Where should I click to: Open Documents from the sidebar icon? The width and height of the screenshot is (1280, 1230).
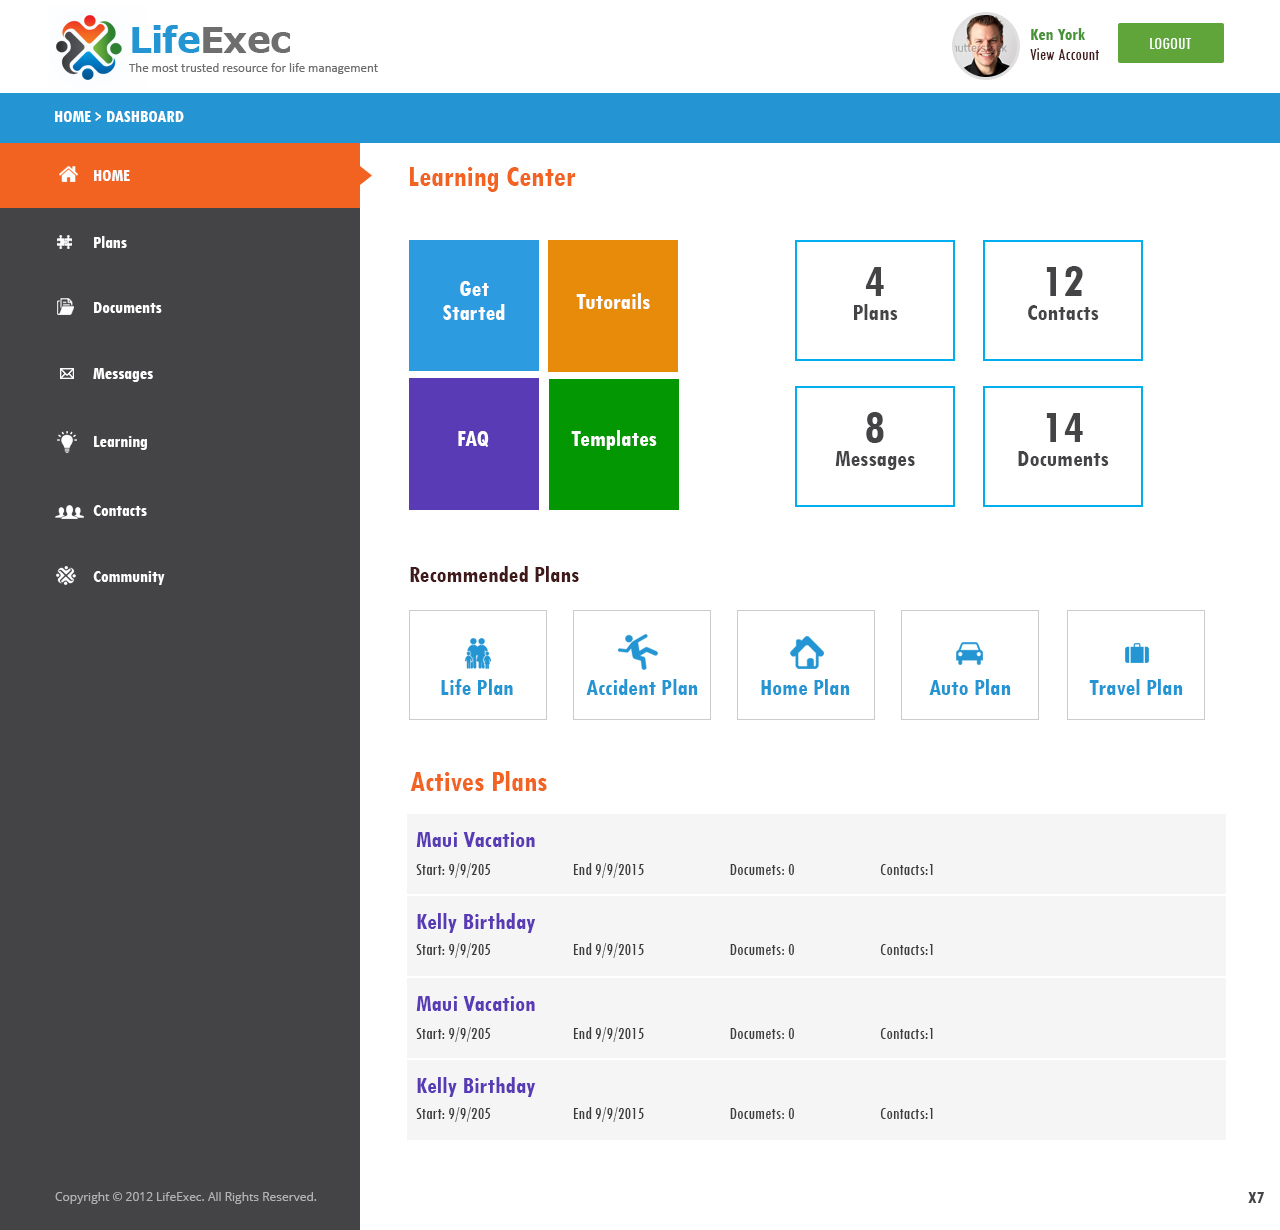tap(66, 307)
